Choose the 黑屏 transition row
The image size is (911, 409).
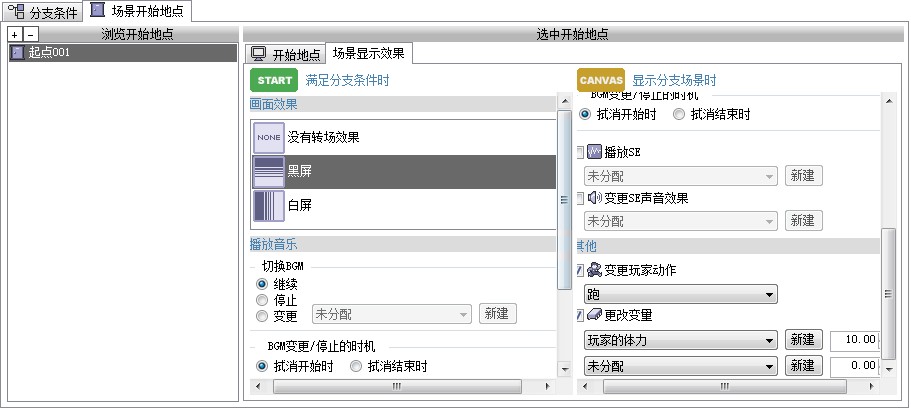[404, 171]
